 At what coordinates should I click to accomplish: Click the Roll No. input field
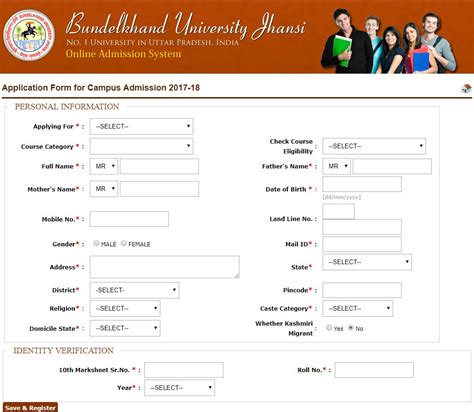374,370
